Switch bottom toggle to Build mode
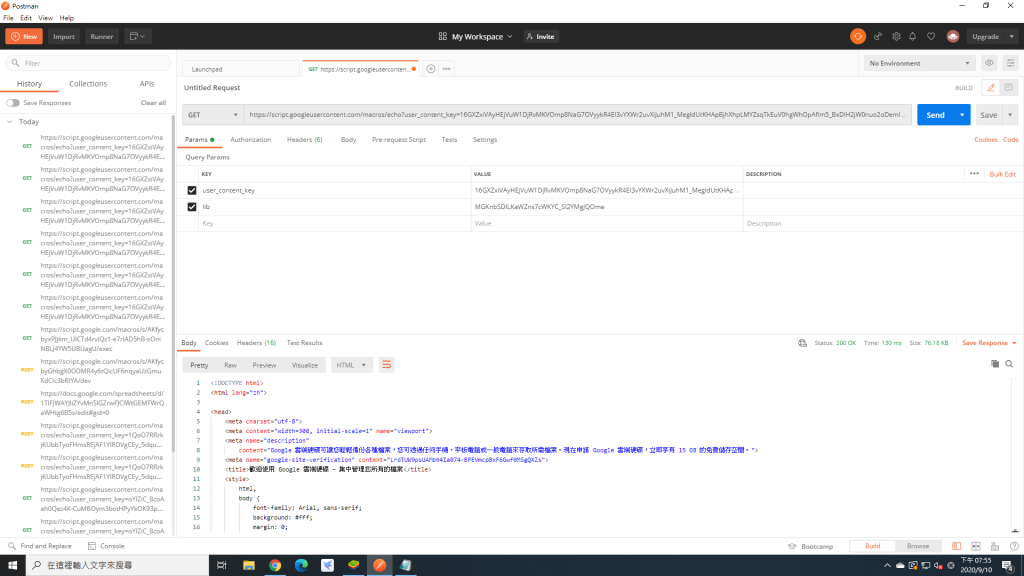Viewport: 1024px width, 576px height. tap(872, 546)
